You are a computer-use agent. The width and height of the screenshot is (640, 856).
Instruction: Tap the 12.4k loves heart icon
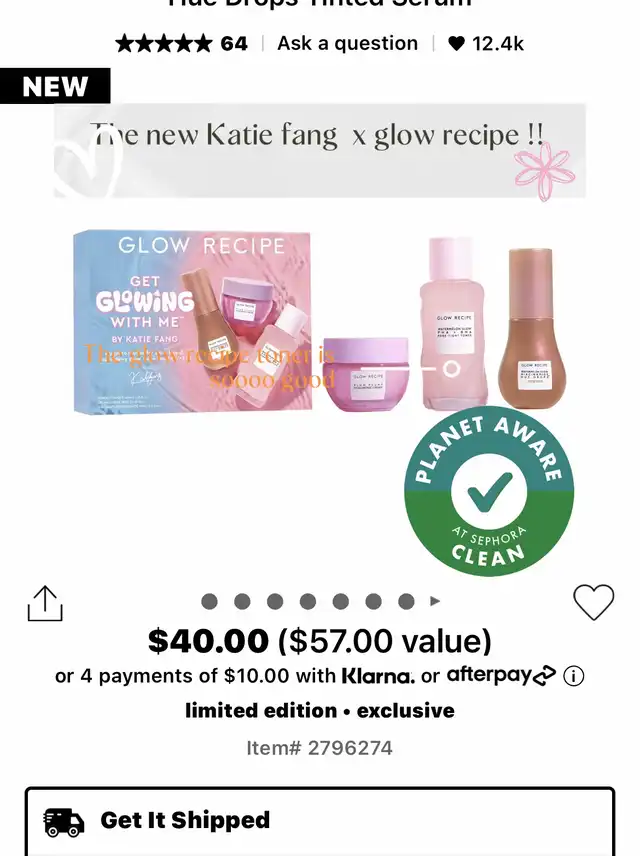pyautogui.click(x=456, y=43)
